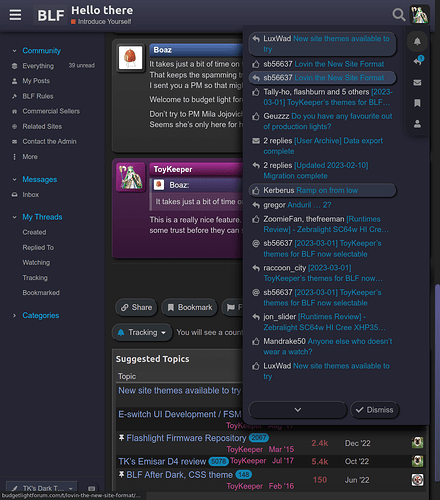Click the Dismiss notifications button

tap(375, 410)
